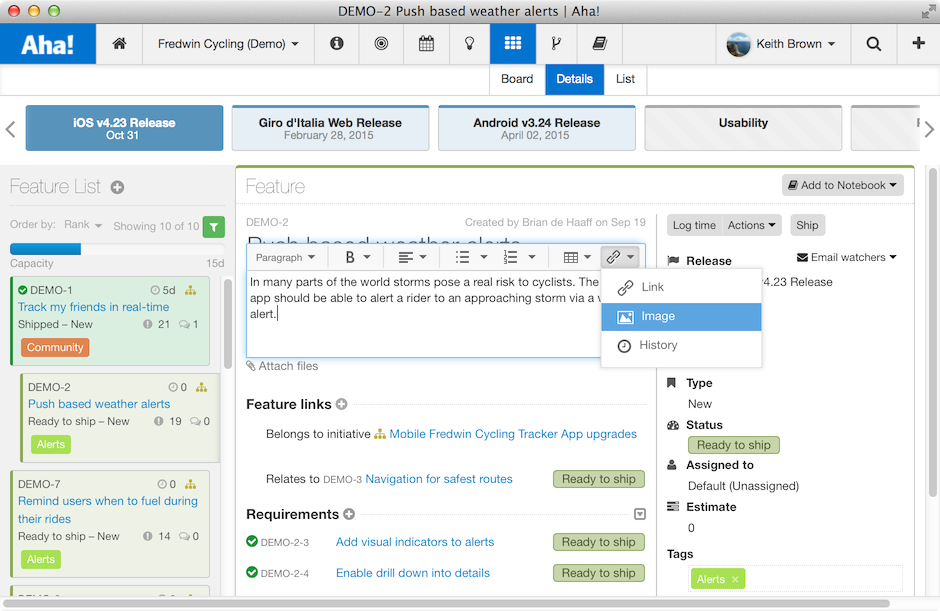Click the plus icon in top bar
This screenshot has width=940, height=611.
coord(918,43)
